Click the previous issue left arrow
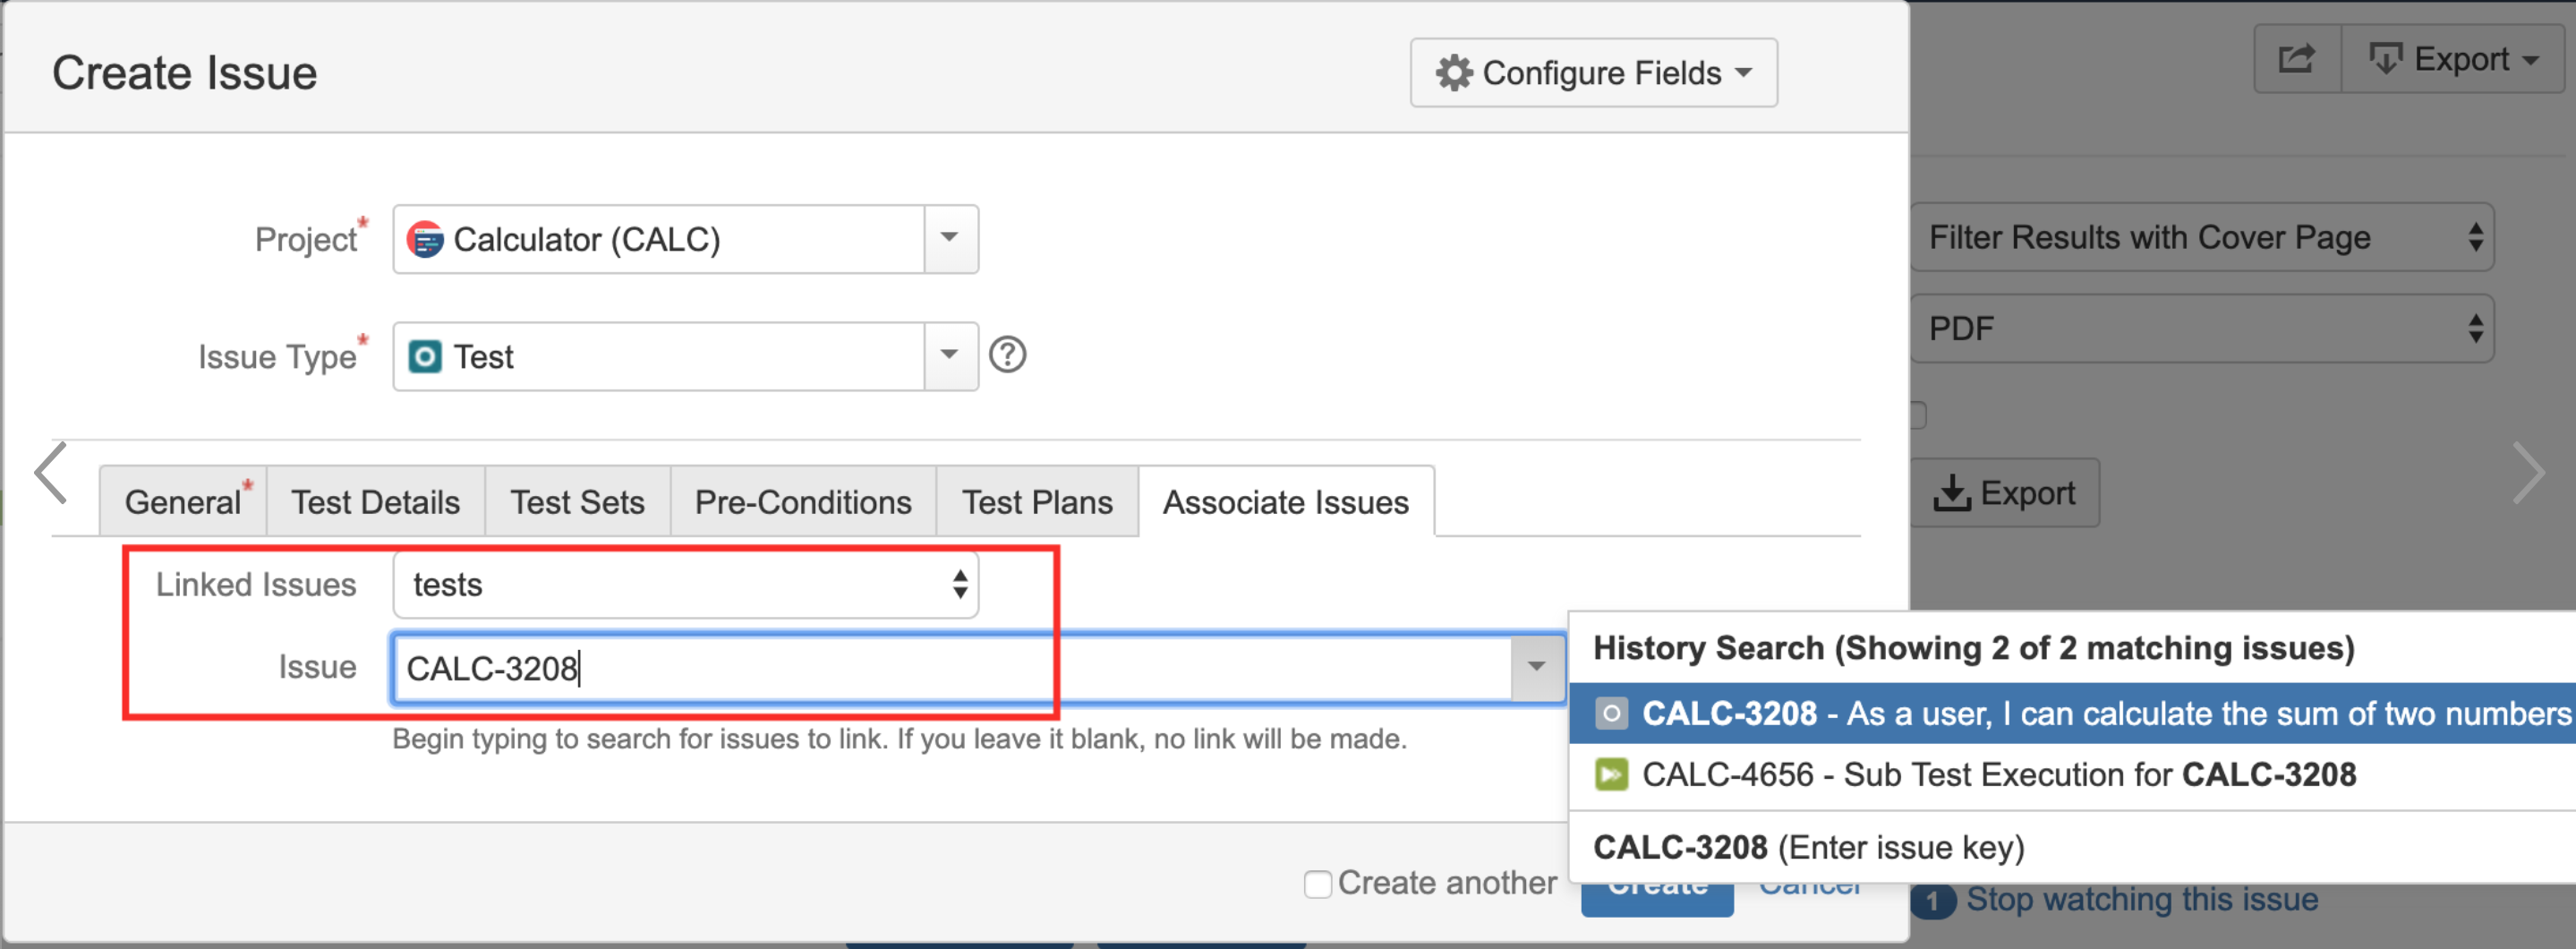The width and height of the screenshot is (2576, 949). 51,473
